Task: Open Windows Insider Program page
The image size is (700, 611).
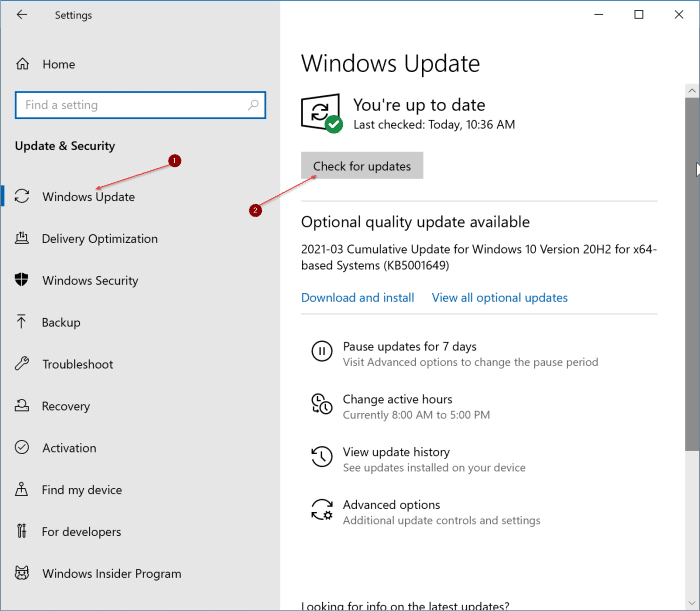Action: tap(112, 574)
